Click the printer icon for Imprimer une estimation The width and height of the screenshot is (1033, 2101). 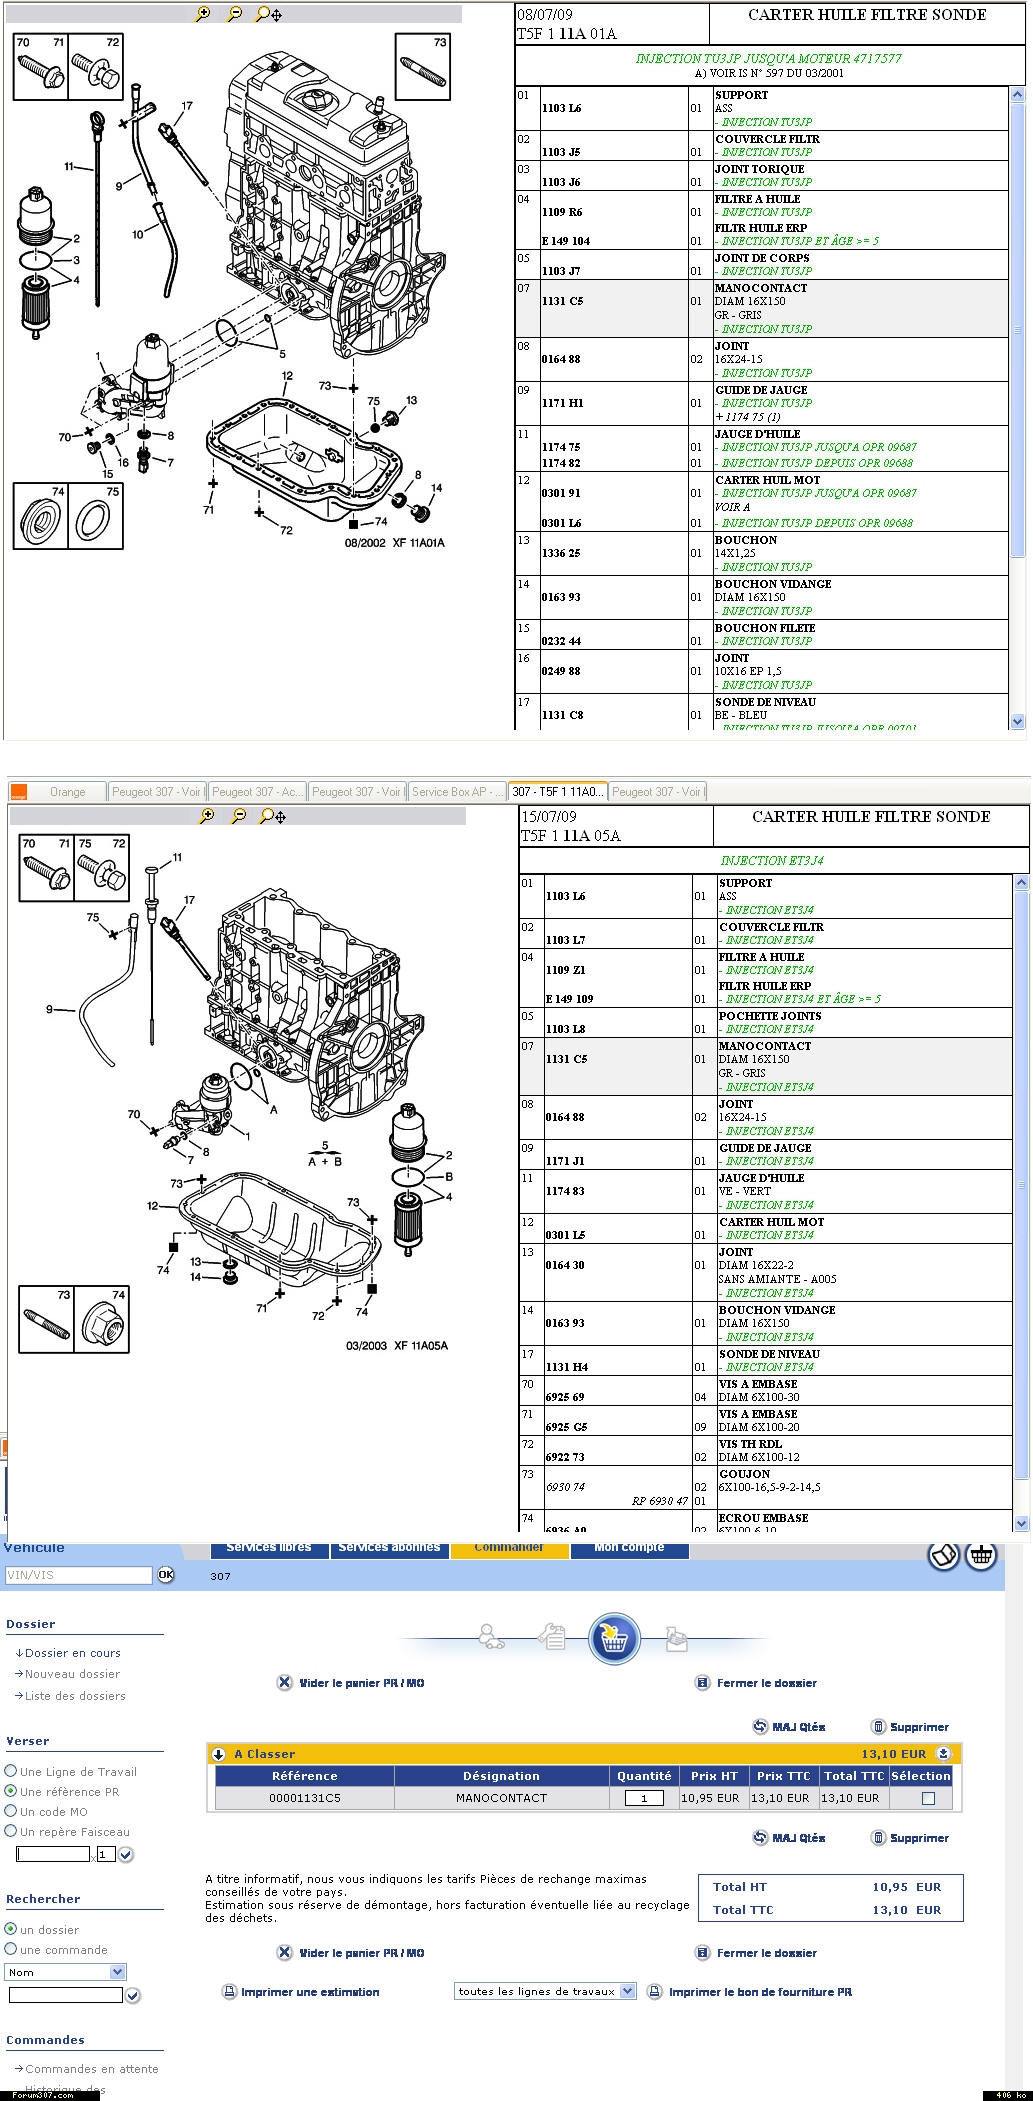pyautogui.click(x=229, y=1992)
